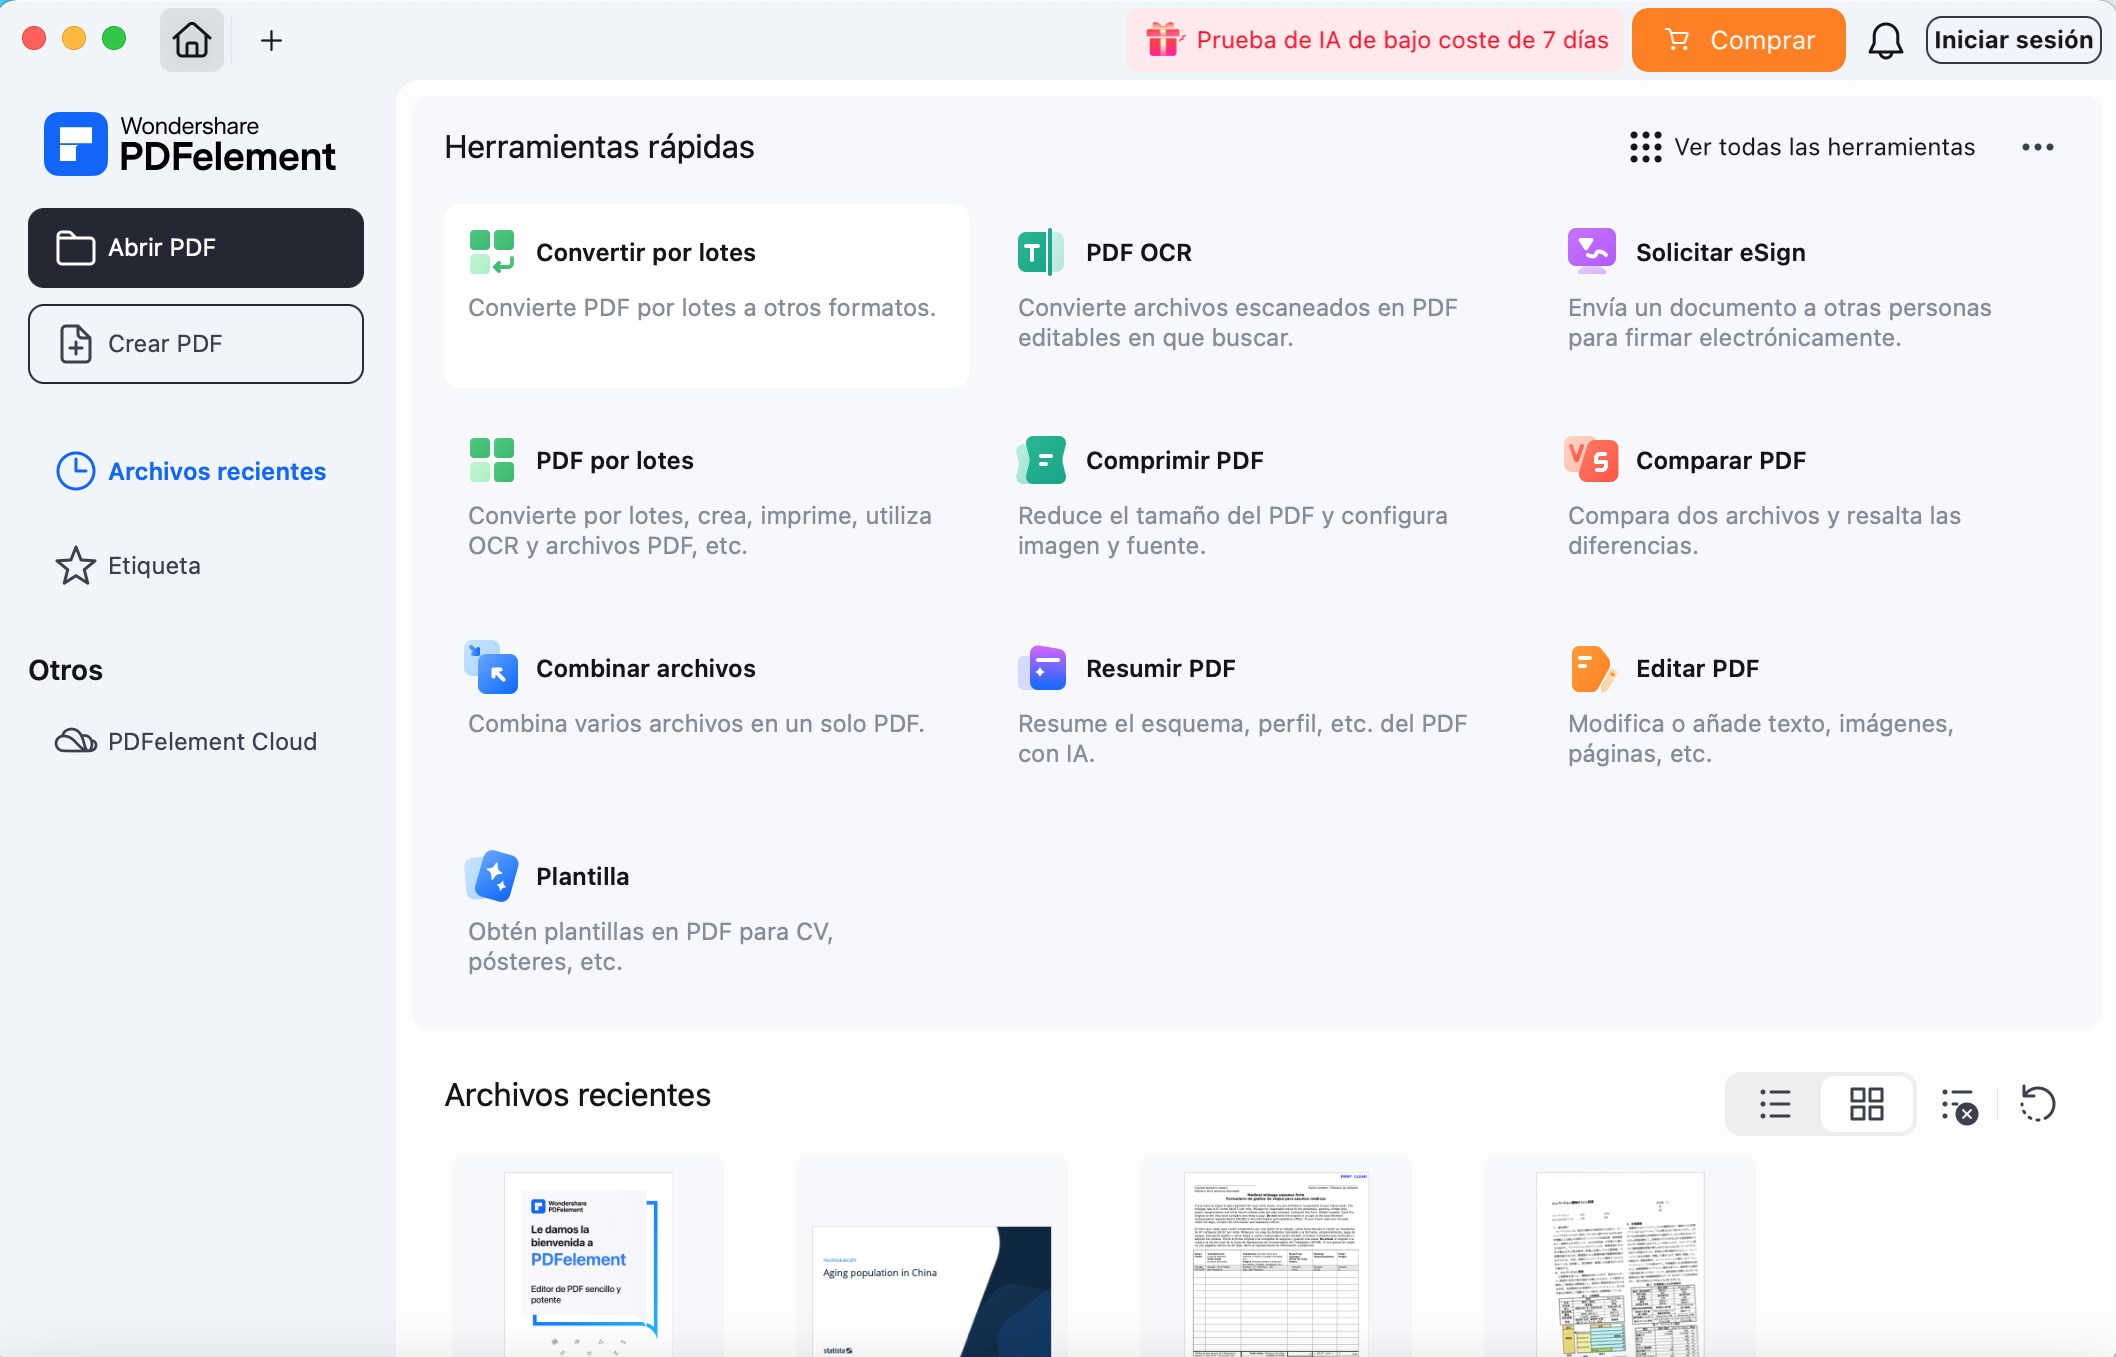Click the Resumir PDF icon
2116x1357 pixels.
[1041, 668]
